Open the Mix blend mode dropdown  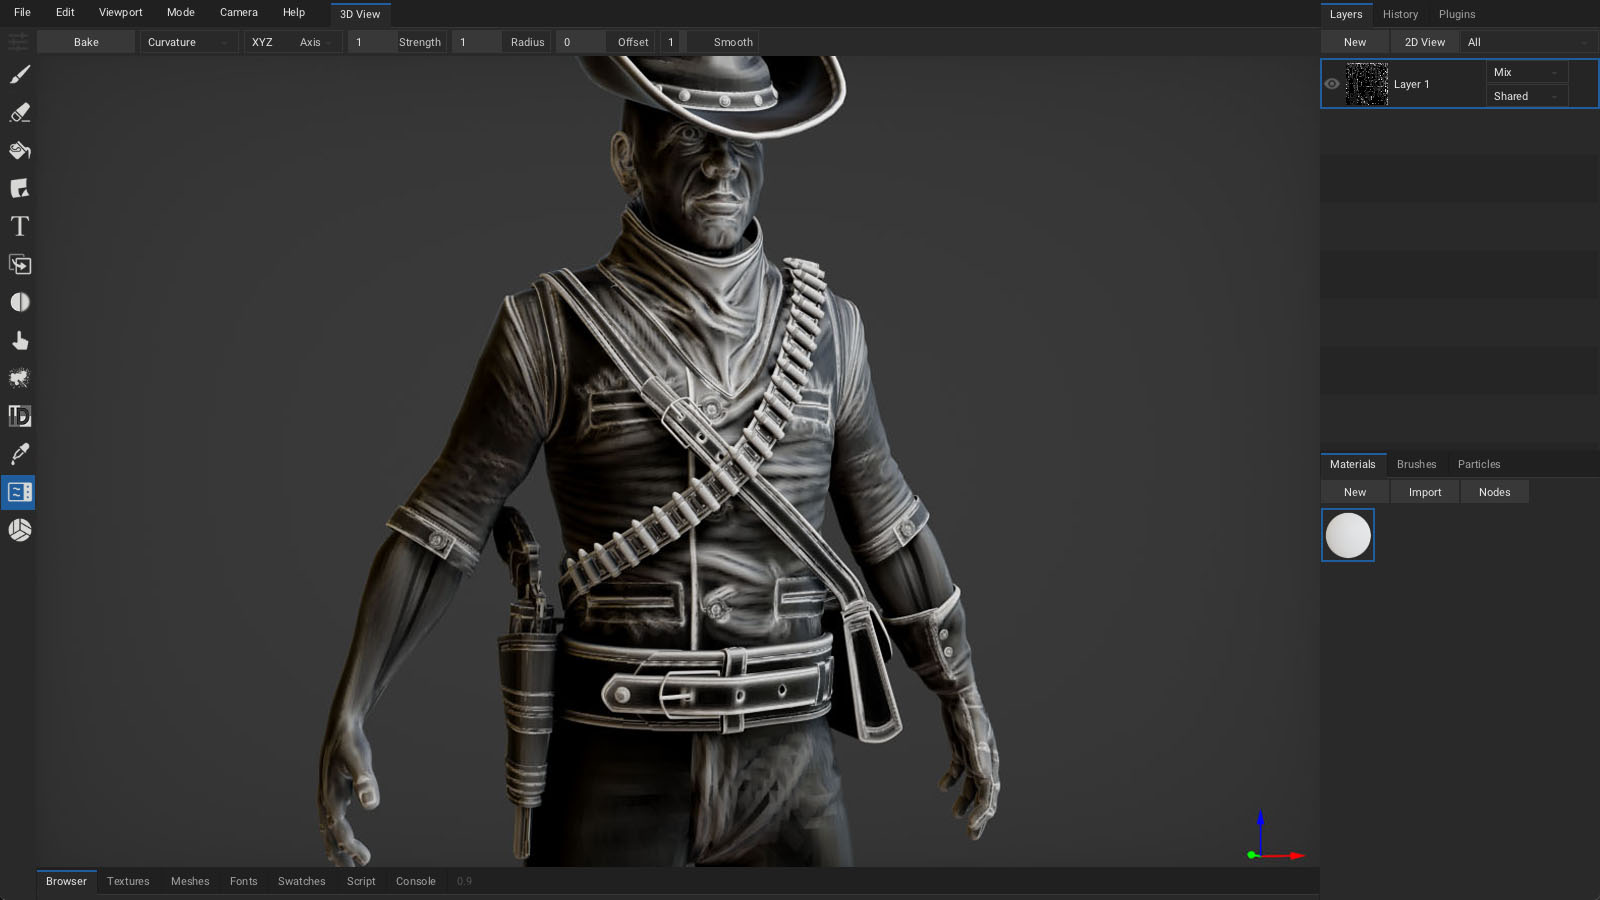[x=1525, y=72]
